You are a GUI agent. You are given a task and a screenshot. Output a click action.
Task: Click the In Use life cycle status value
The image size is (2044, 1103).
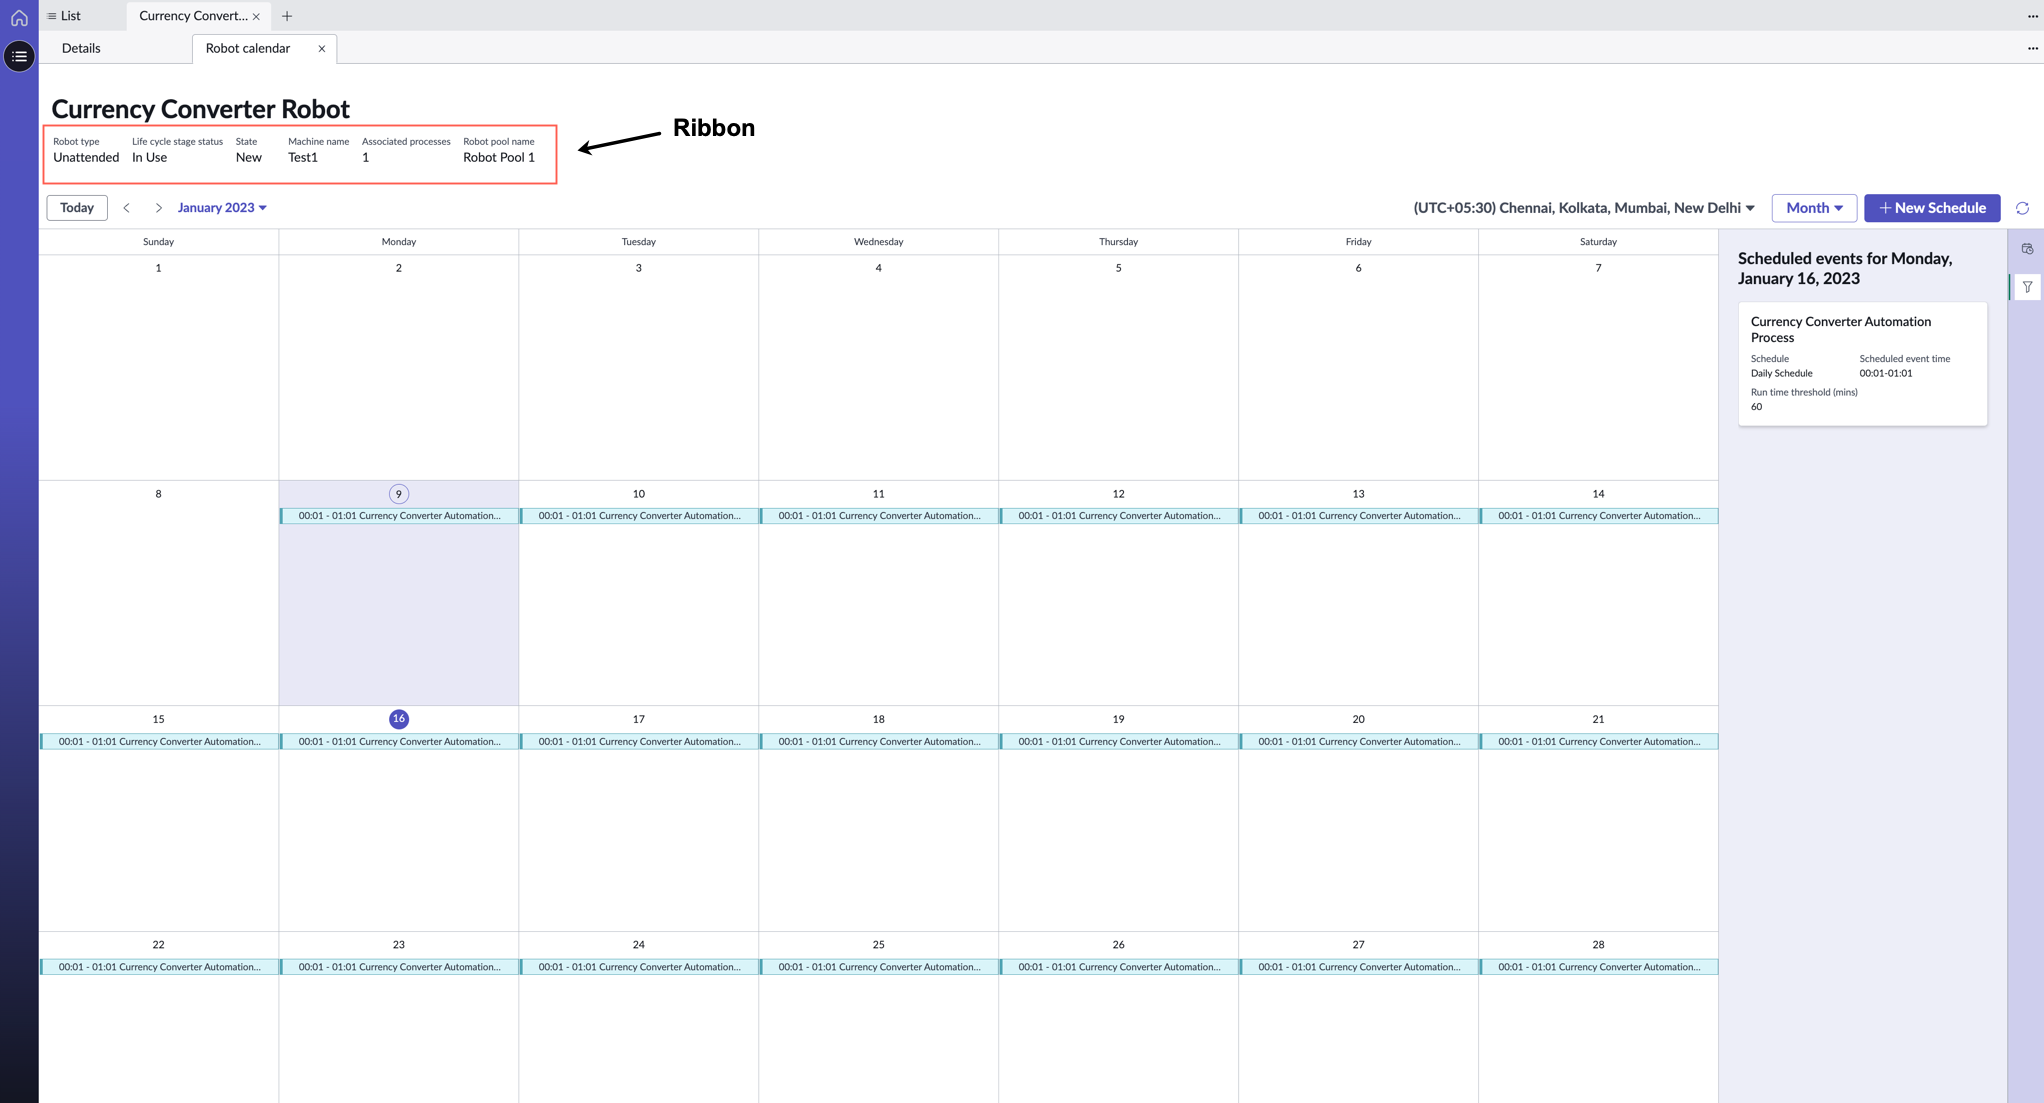pyautogui.click(x=150, y=158)
